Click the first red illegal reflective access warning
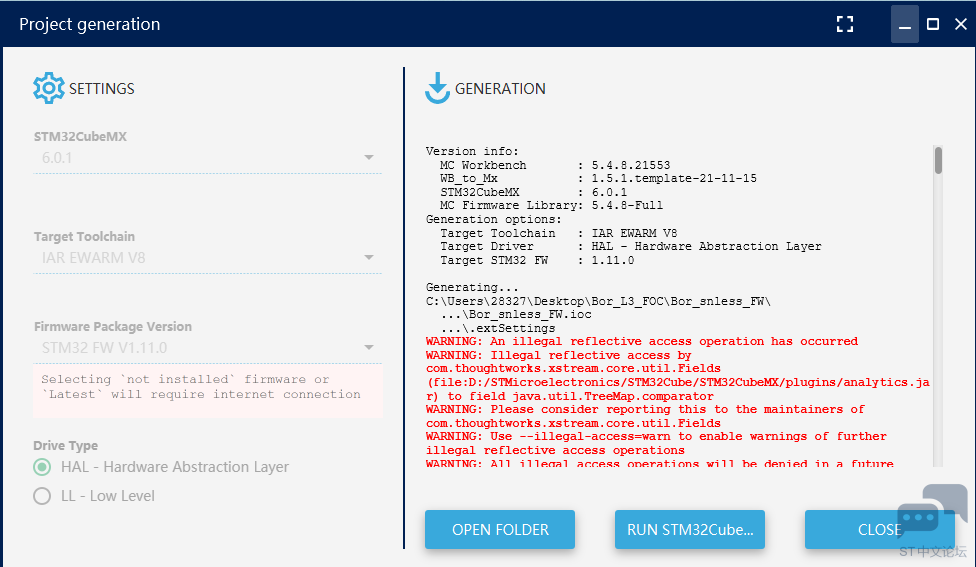The image size is (976, 567). click(642, 341)
